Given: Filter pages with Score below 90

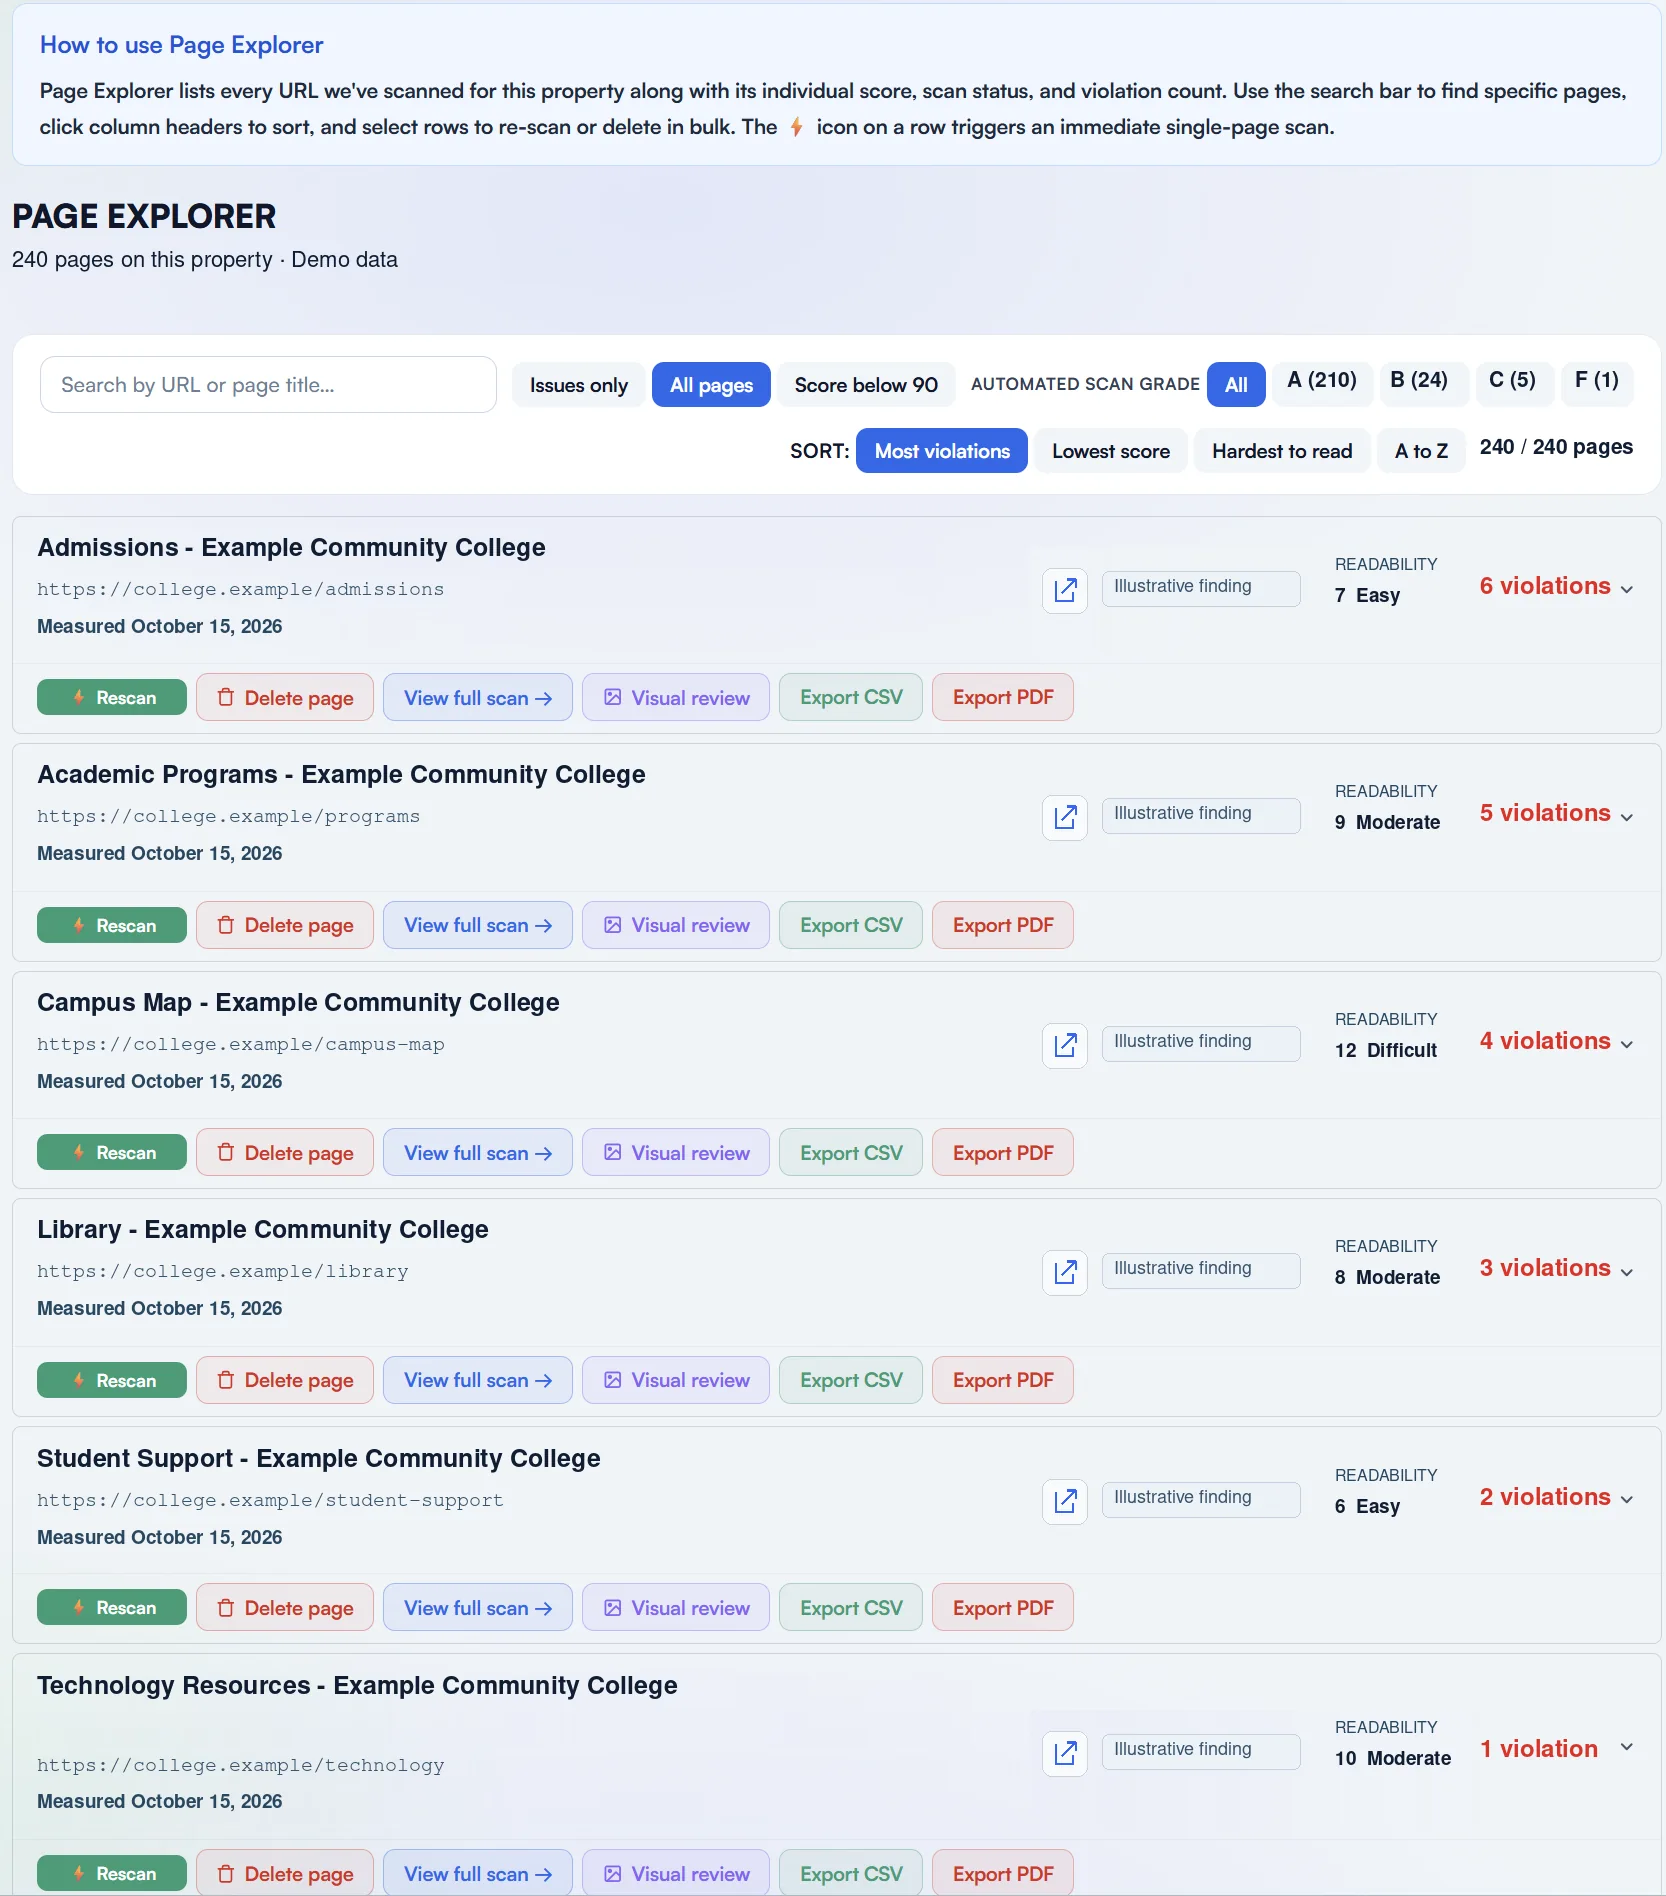Looking at the screenshot, I should click(x=866, y=385).
